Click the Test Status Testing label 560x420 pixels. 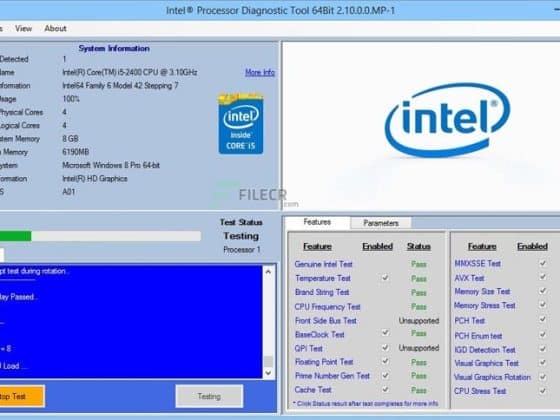tap(241, 236)
